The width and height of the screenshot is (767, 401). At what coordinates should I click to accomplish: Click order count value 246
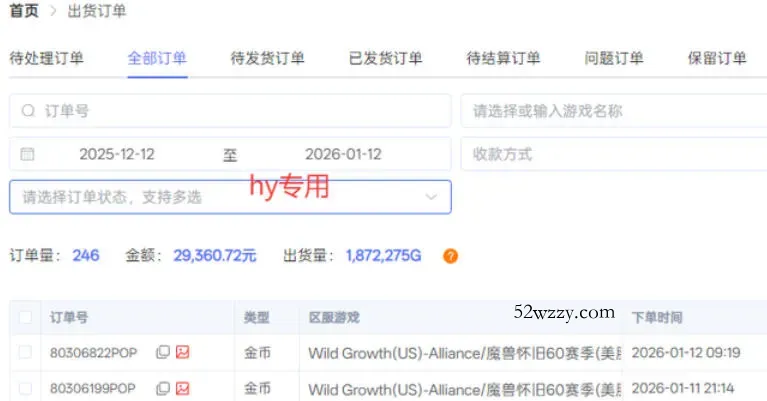86,255
